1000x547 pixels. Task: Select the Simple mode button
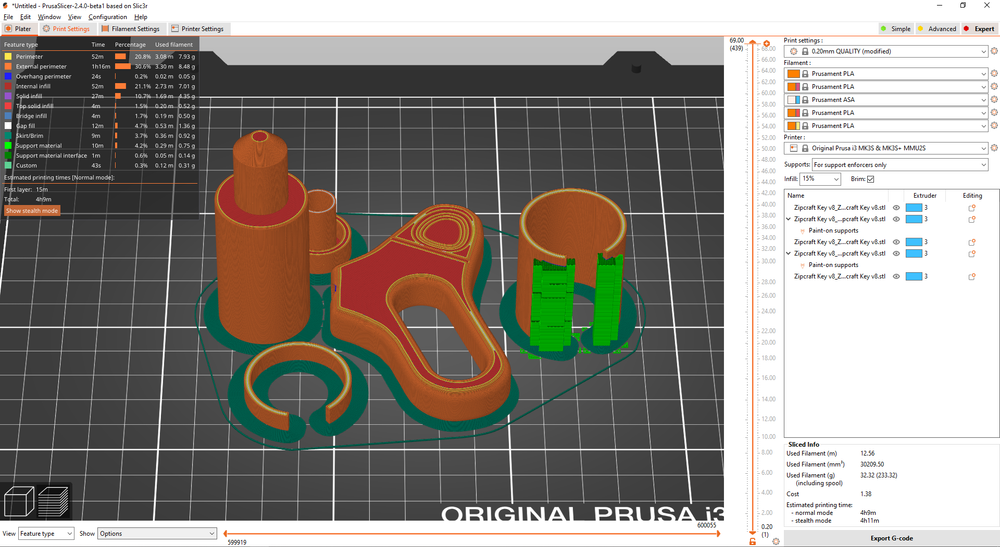pyautogui.click(x=896, y=29)
